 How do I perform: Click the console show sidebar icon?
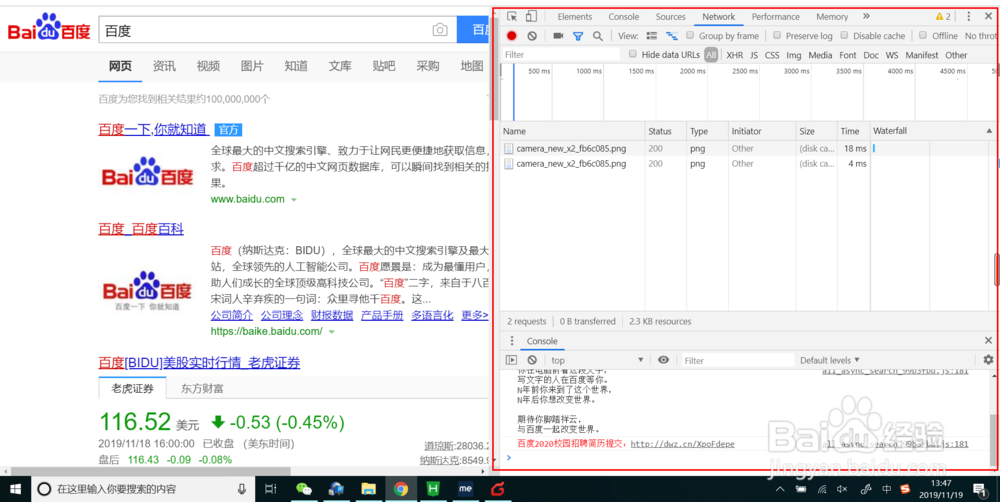(x=511, y=360)
